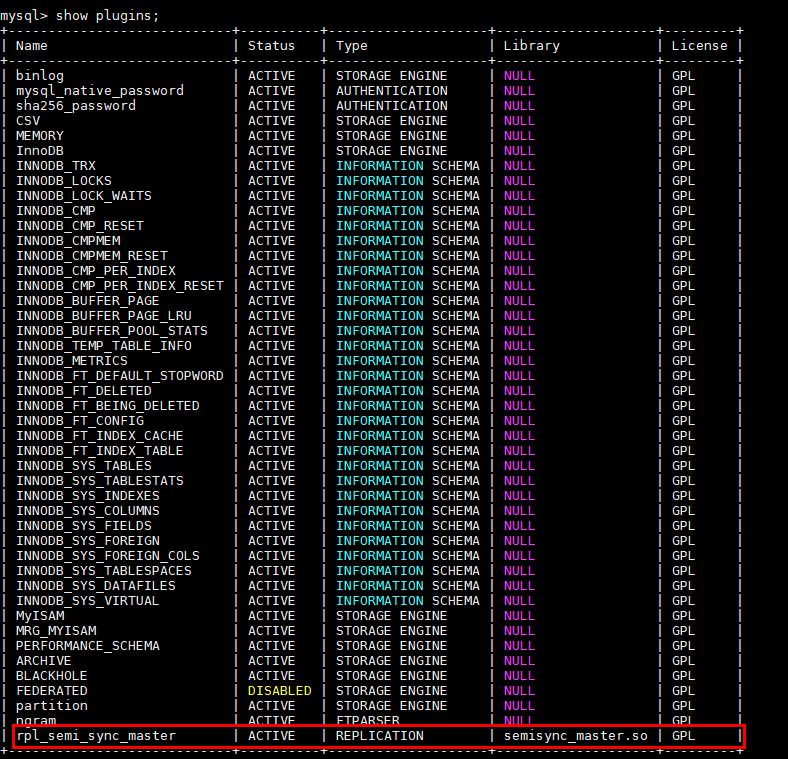Click the 'BLACKHOLE' plugin name
Screen dimensions: 788x759
click(x=52, y=676)
